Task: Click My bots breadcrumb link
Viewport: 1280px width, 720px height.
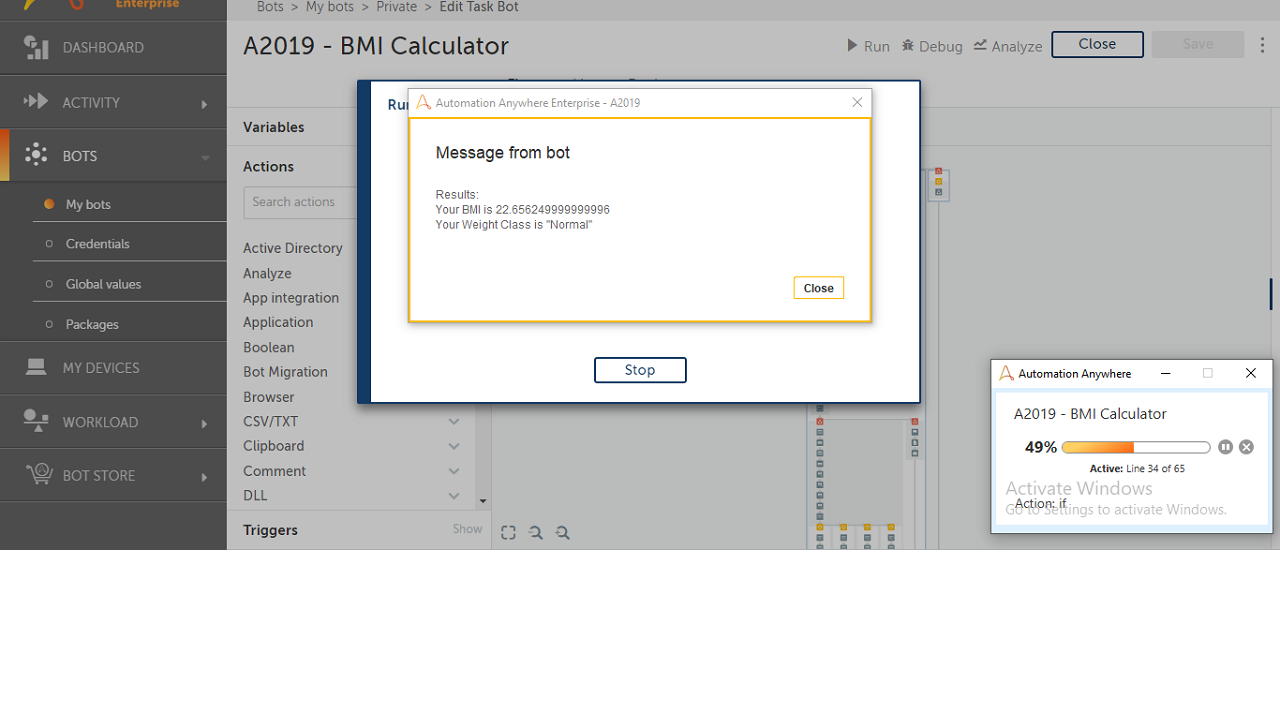Action: (330, 7)
